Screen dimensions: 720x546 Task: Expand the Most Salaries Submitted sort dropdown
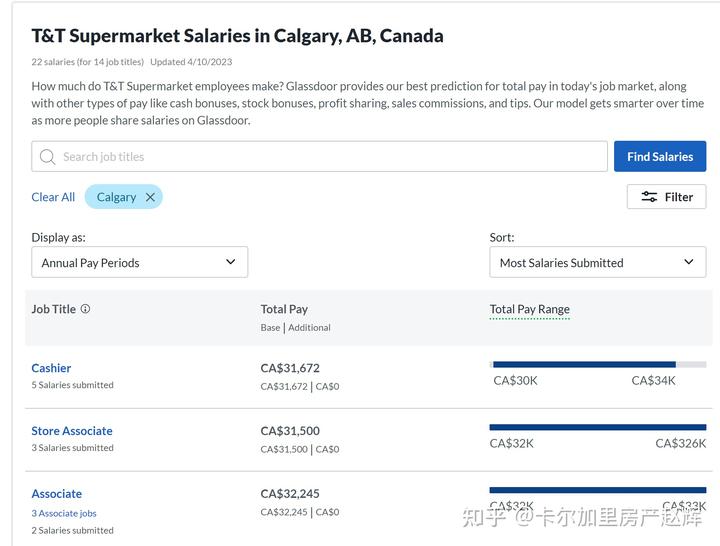pyautogui.click(x=597, y=263)
